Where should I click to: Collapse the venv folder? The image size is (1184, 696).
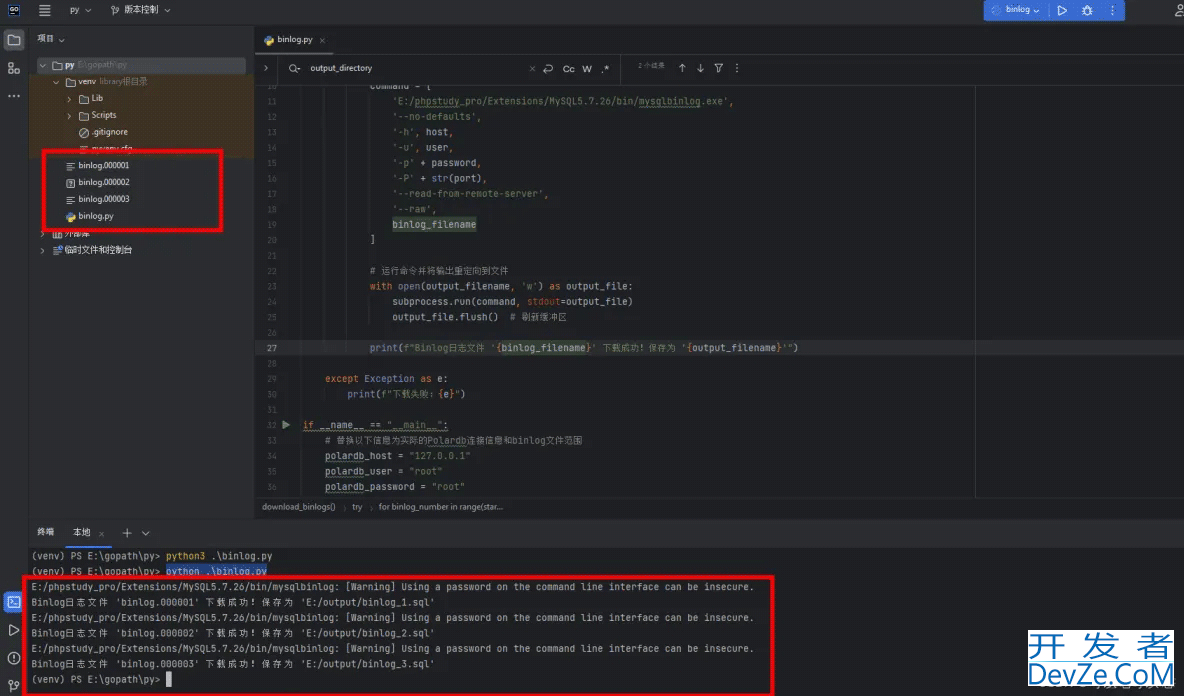pyautogui.click(x=57, y=82)
